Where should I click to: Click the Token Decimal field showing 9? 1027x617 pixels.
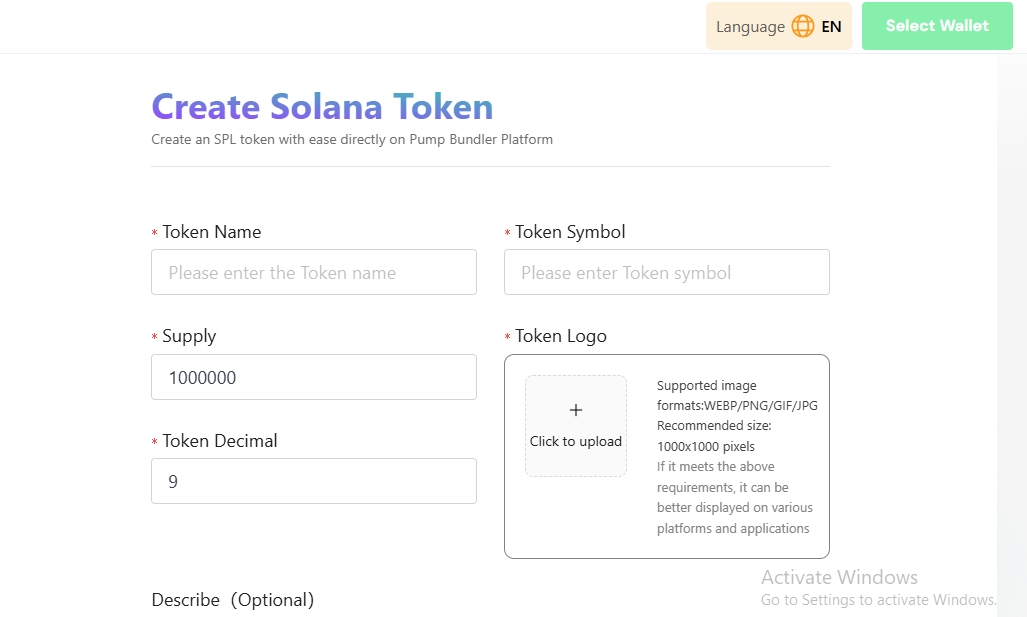click(313, 482)
